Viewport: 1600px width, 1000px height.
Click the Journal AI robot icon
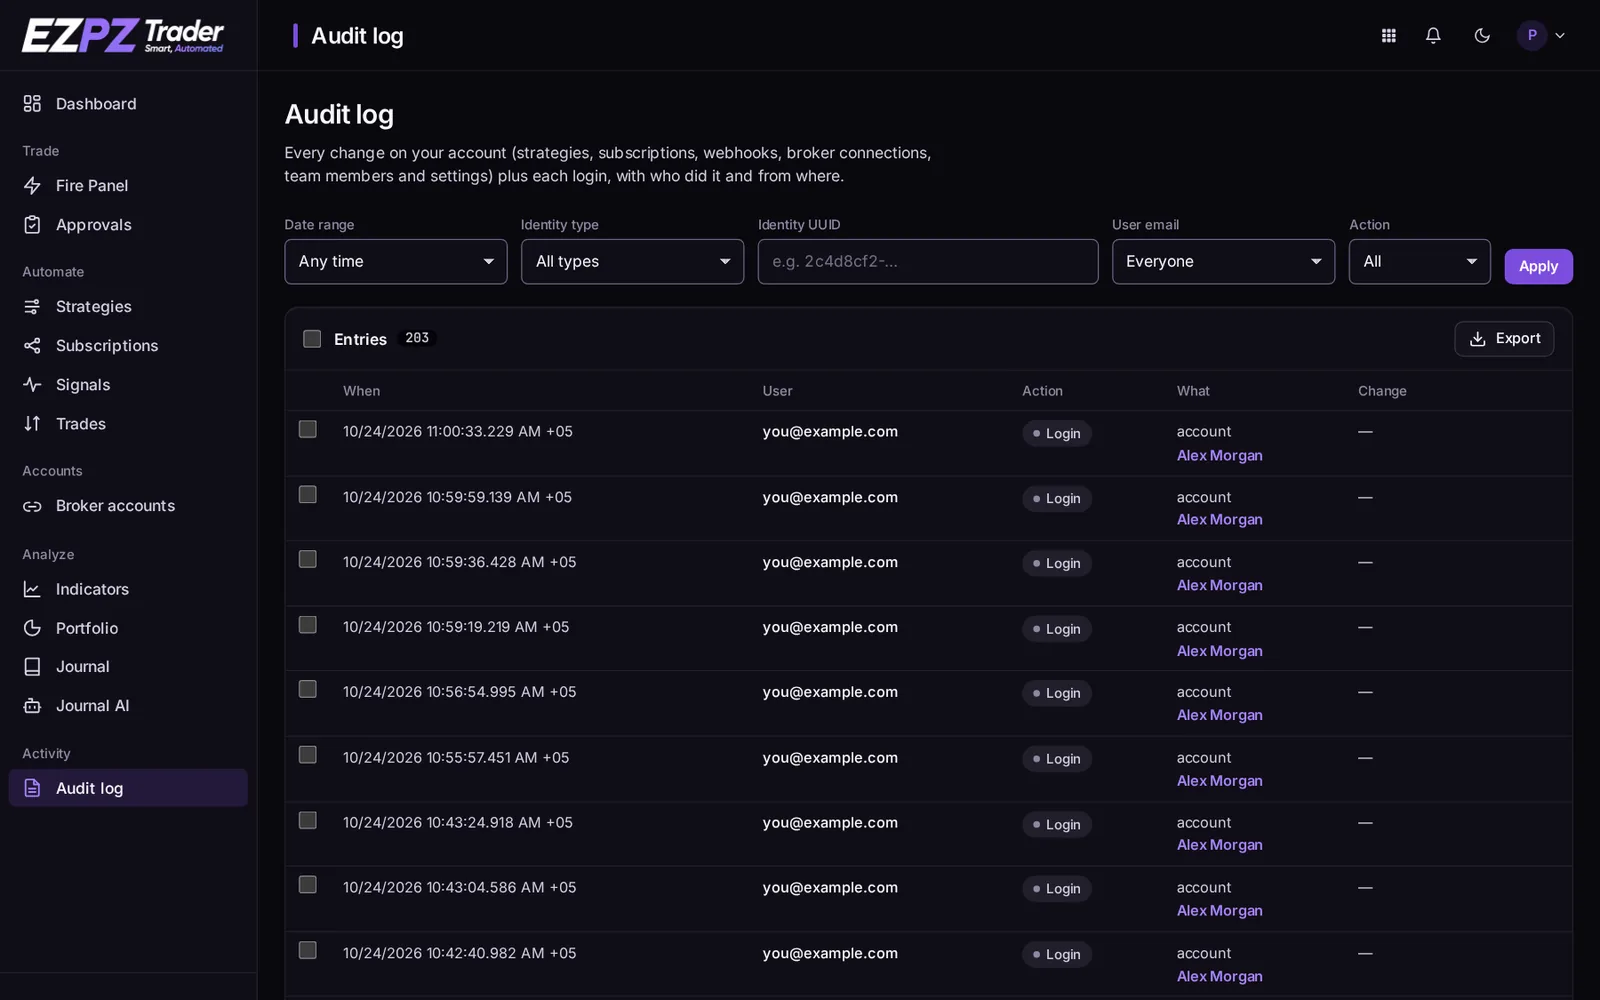(32, 706)
